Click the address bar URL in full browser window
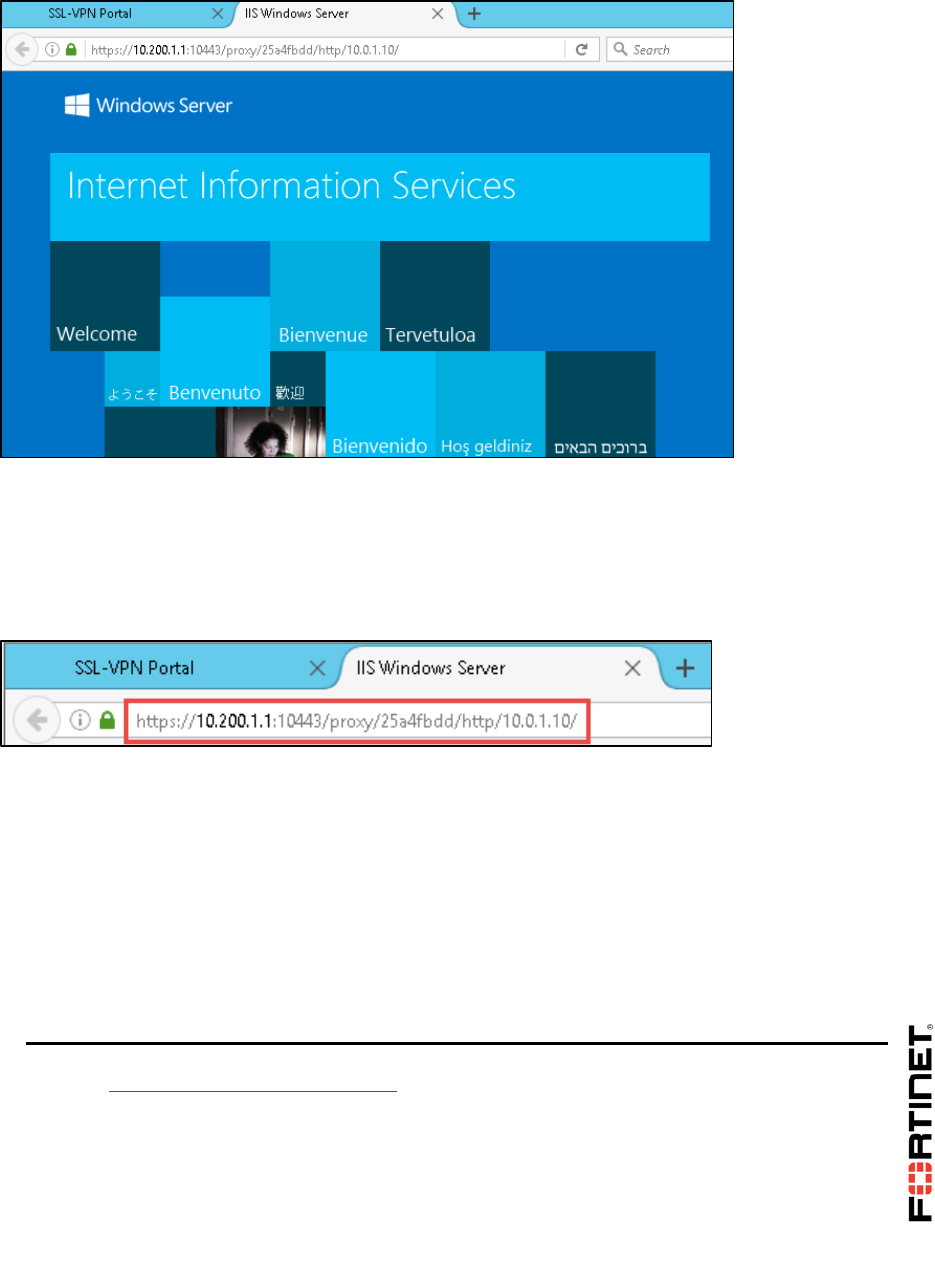The image size is (935, 1270). click(x=244, y=49)
